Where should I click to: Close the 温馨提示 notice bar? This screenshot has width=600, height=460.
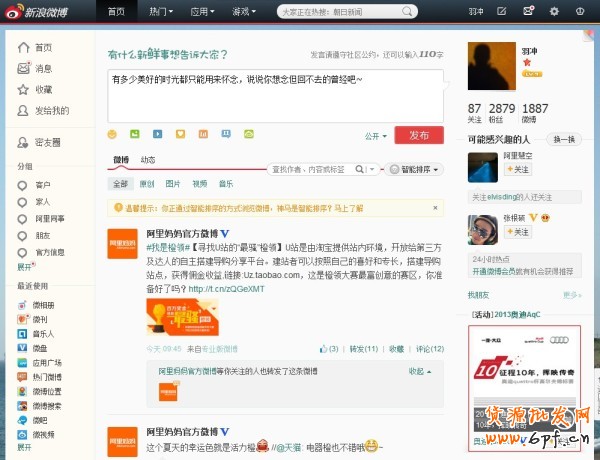coord(435,208)
